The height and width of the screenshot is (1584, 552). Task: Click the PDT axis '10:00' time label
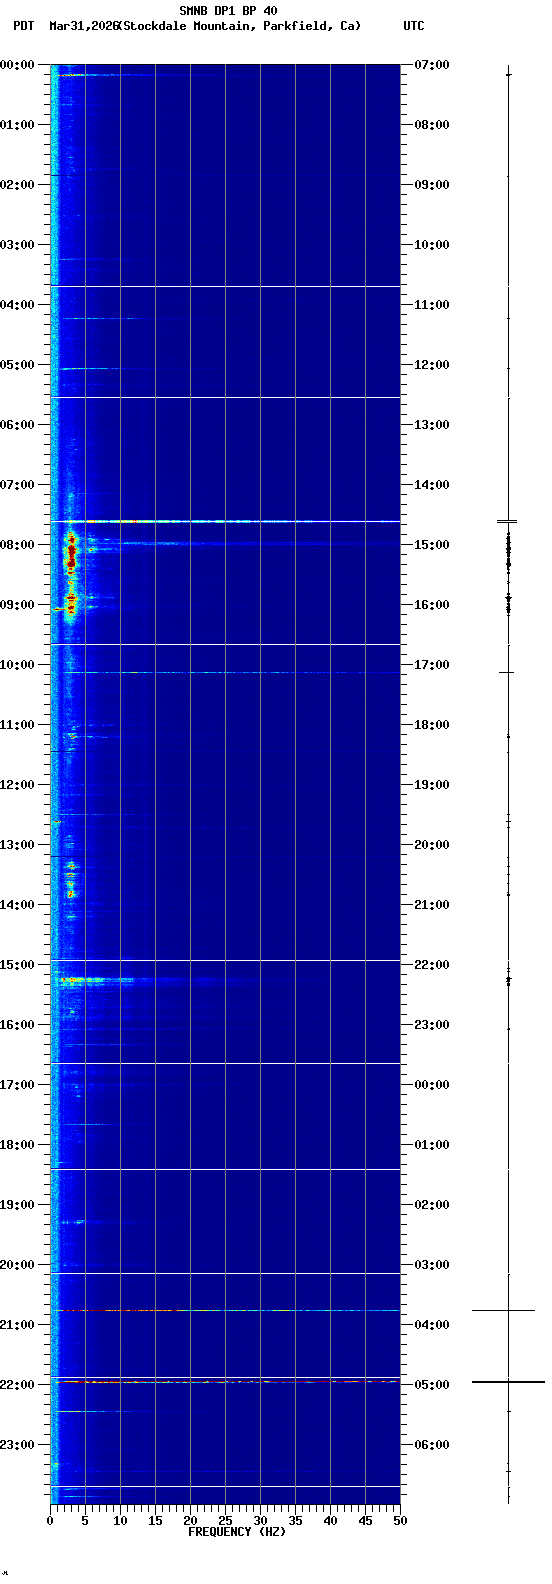(18, 665)
